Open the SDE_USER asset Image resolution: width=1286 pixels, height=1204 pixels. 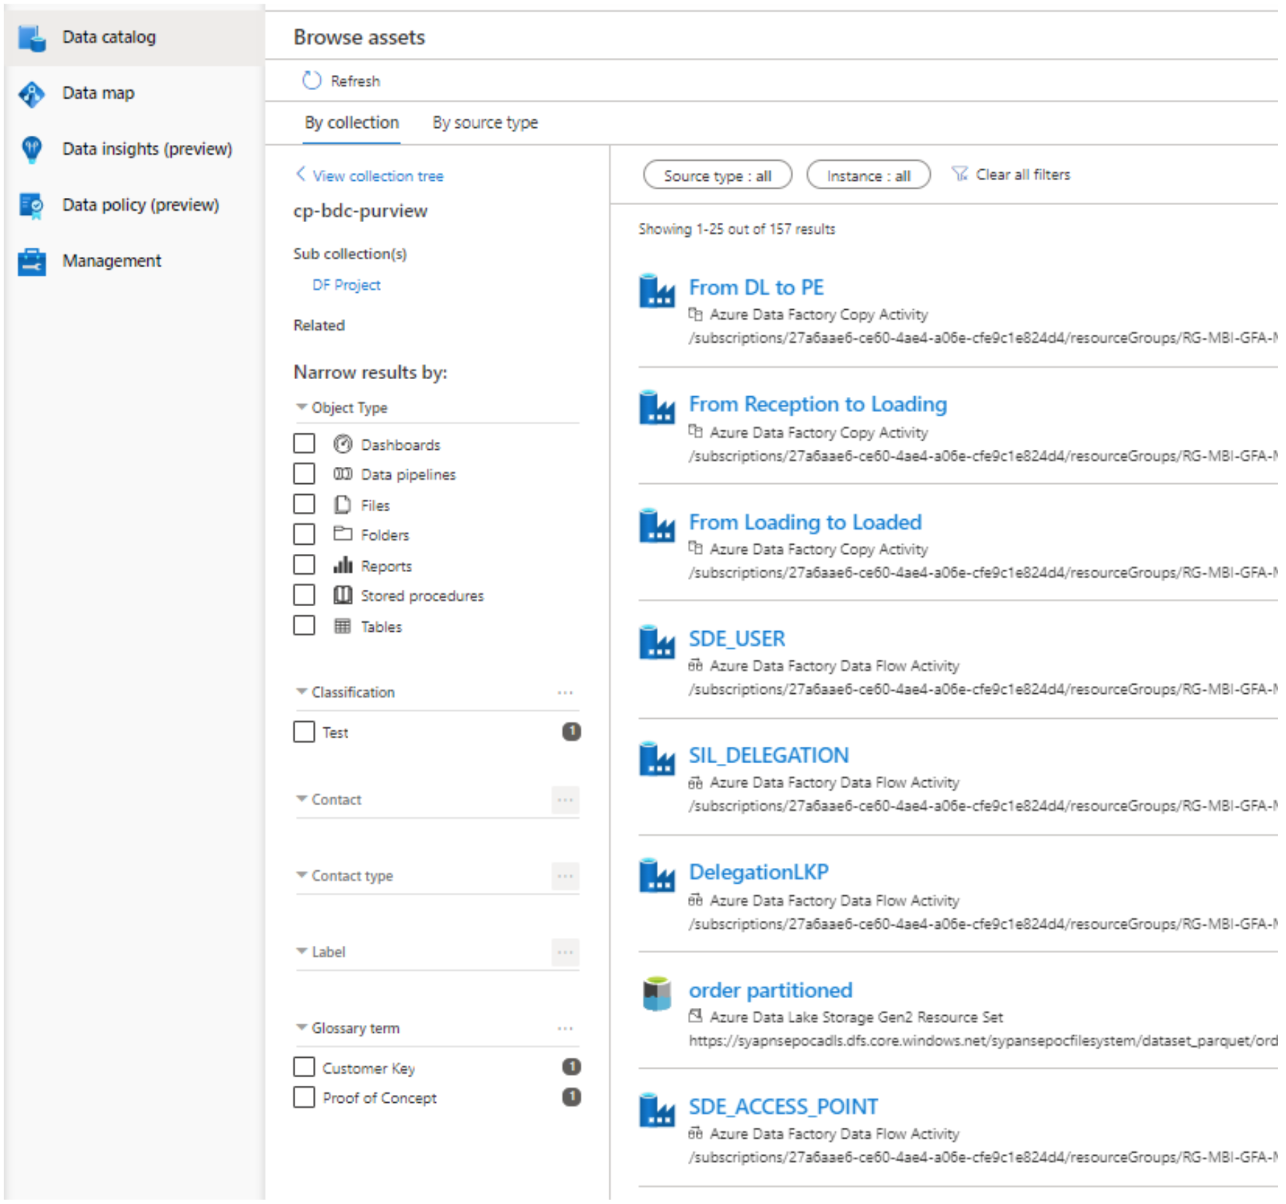[x=737, y=638]
